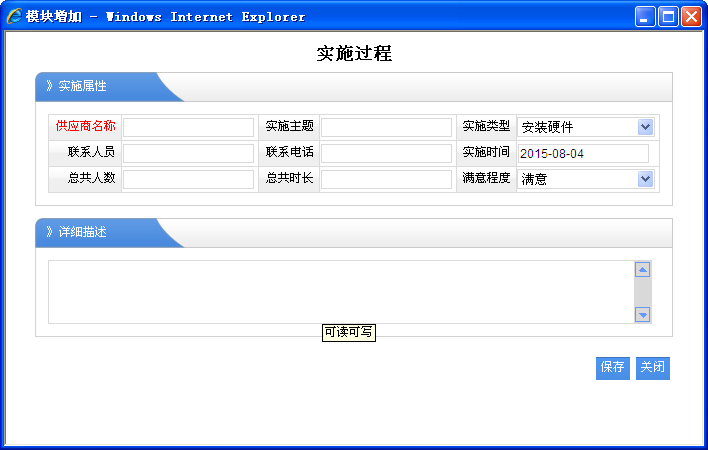This screenshot has width=708, height=450.
Task: Open the 实施类型 dropdown
Action: pos(645,127)
